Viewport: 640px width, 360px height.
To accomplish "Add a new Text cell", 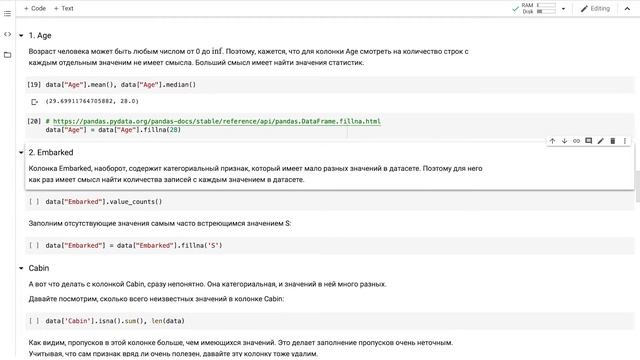I will [x=64, y=8].
